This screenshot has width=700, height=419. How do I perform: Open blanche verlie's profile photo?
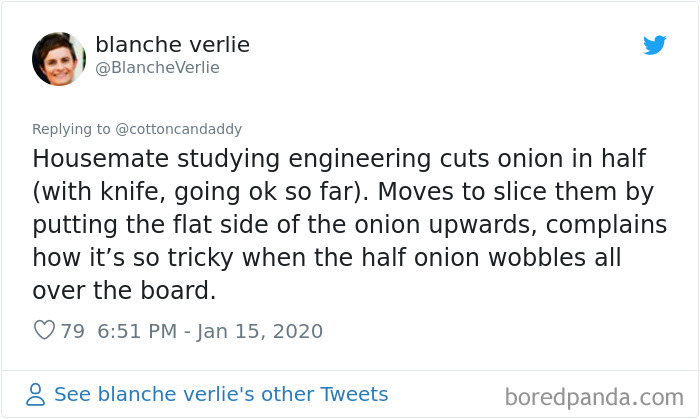tap(59, 58)
